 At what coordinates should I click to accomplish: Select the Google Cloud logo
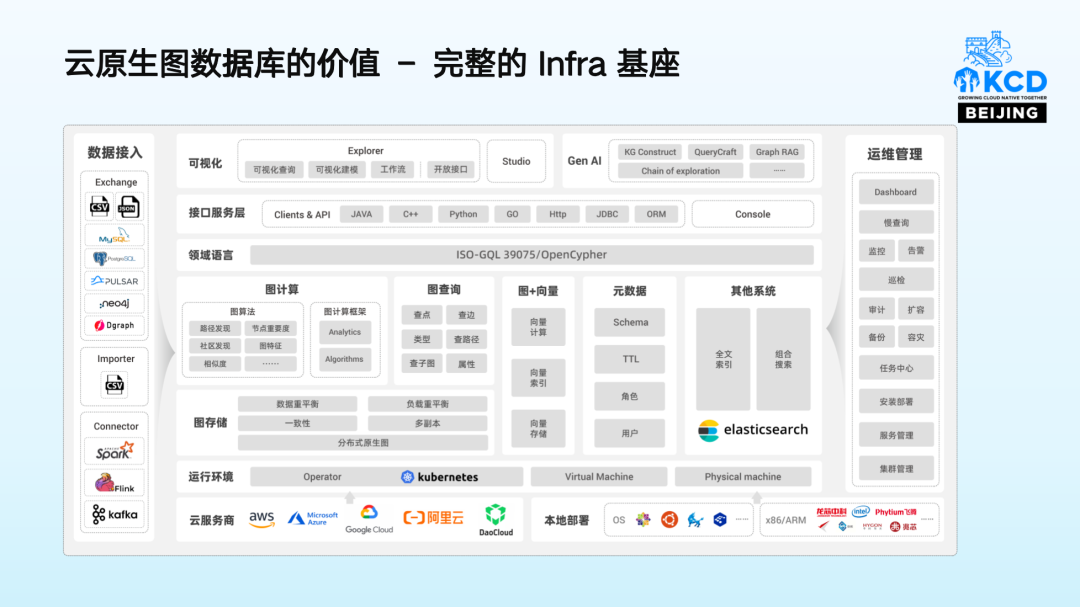pyautogui.click(x=369, y=519)
